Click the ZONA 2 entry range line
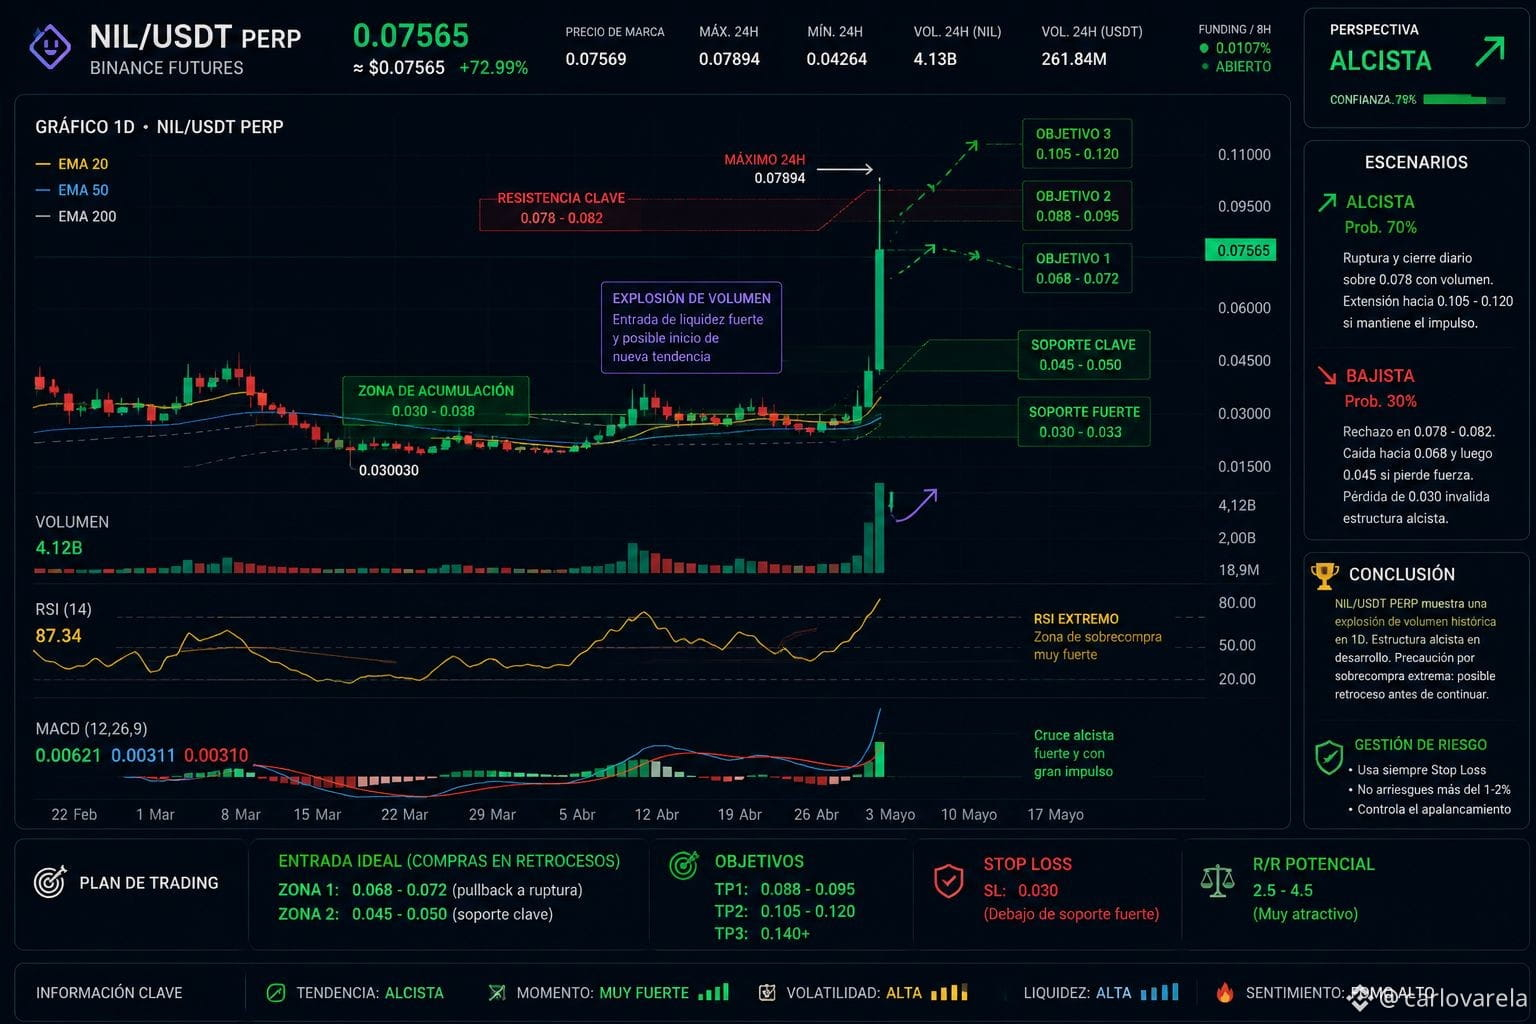The width and height of the screenshot is (1536, 1024). 415,914
